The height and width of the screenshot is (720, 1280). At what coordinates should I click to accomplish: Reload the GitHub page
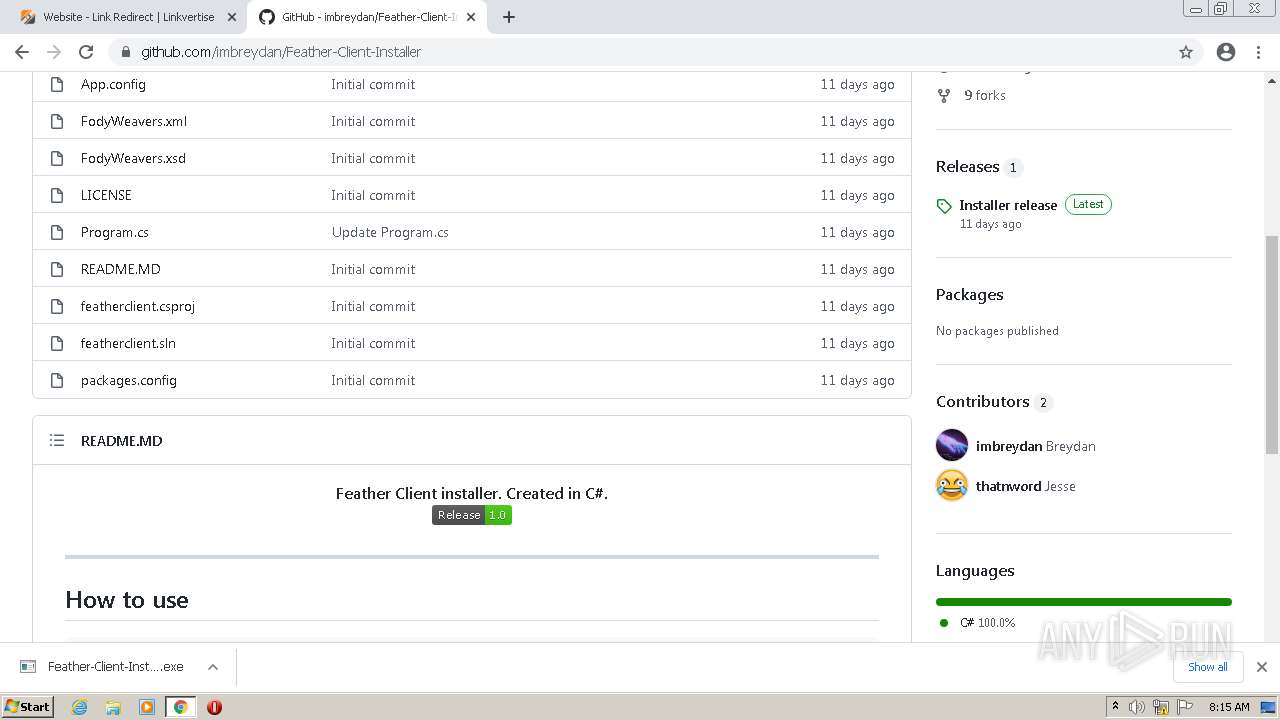pyautogui.click(x=86, y=52)
